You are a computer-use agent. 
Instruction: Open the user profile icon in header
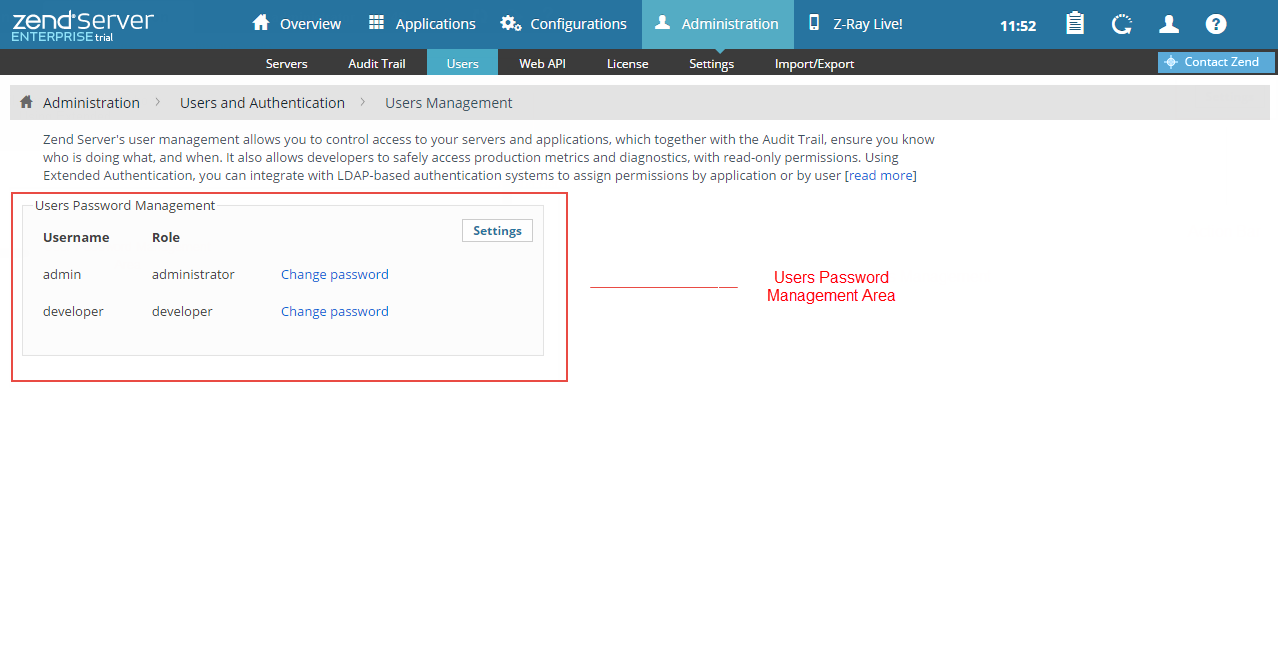[1168, 24]
